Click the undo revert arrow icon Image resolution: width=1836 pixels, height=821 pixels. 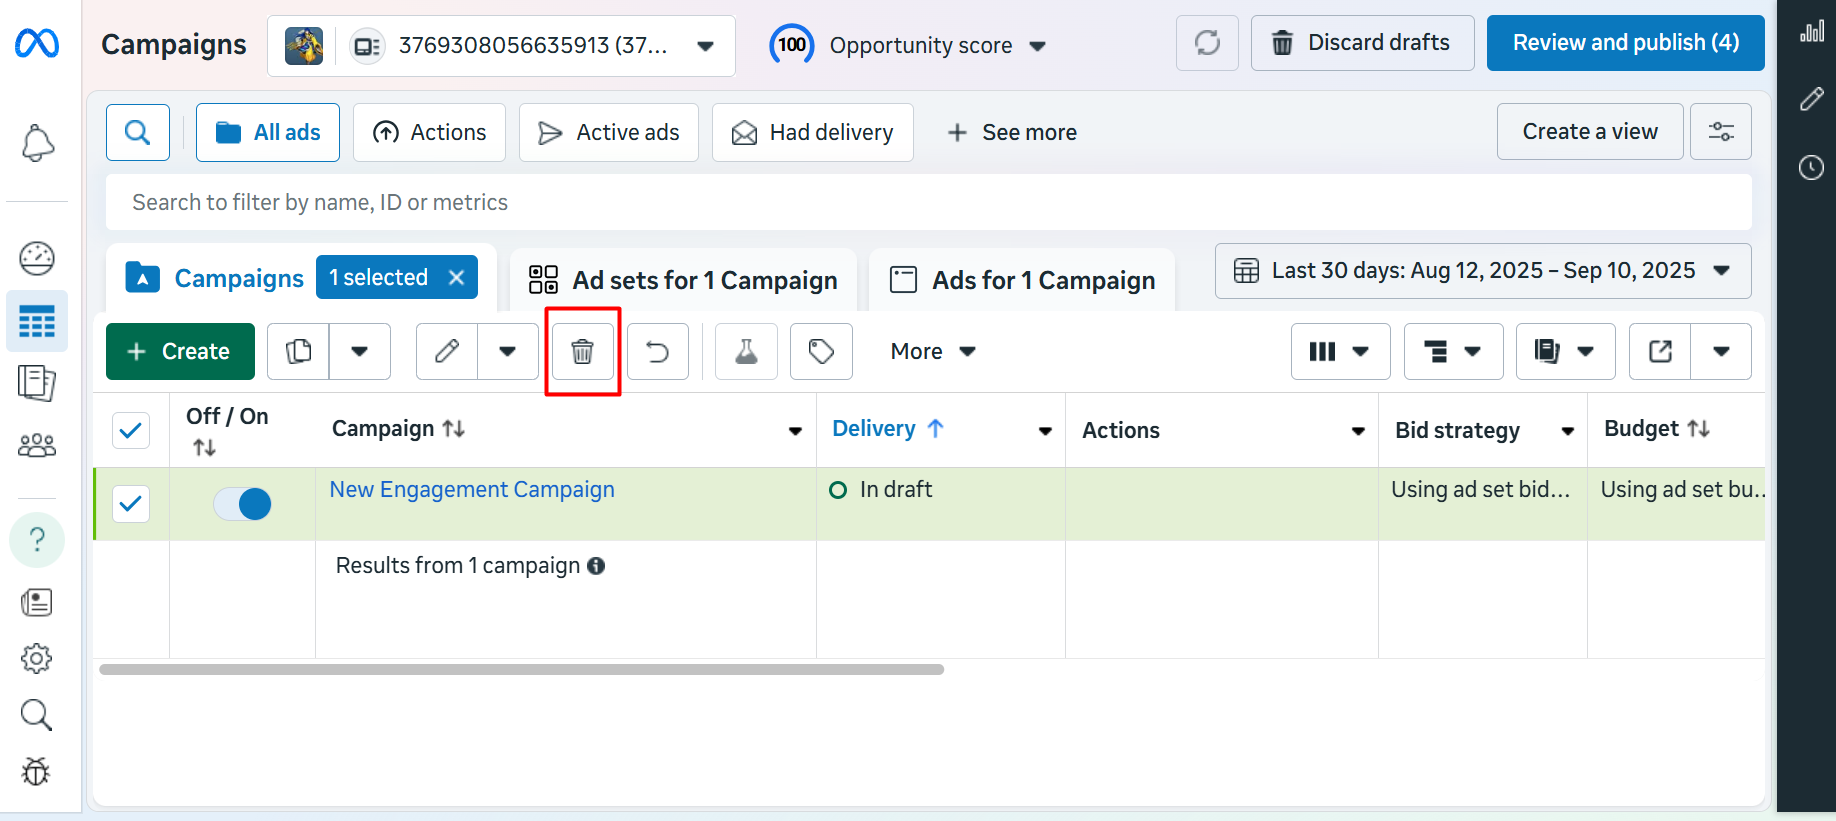tap(658, 352)
